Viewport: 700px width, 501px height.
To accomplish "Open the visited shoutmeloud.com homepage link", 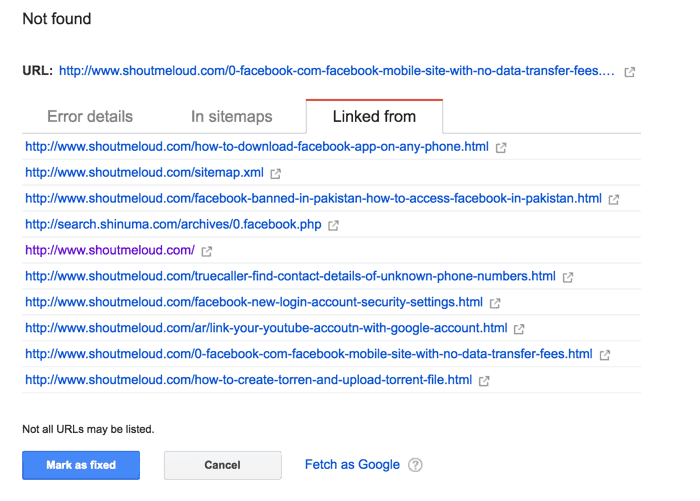I will click(x=110, y=251).
